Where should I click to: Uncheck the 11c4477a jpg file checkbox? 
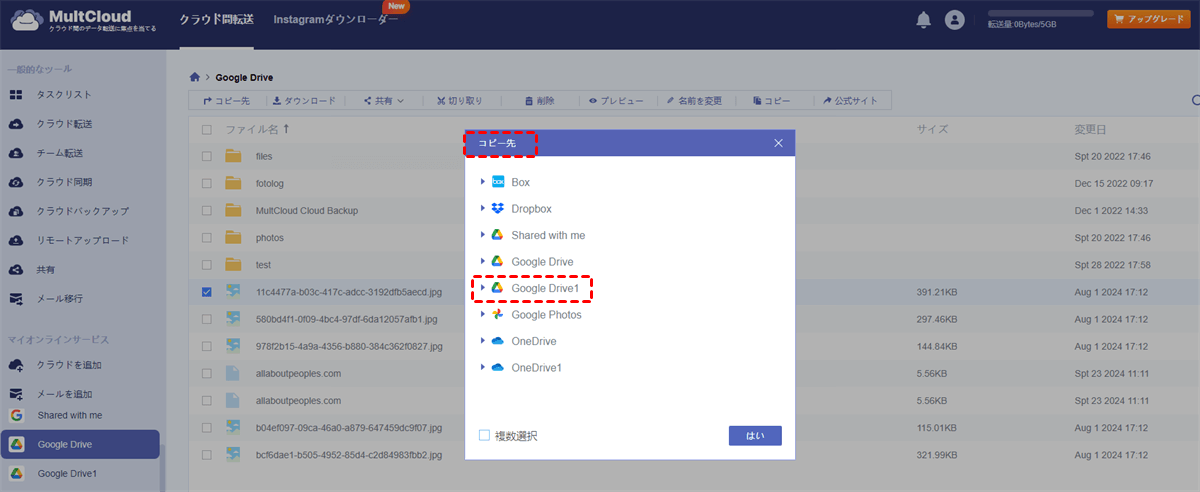pos(206,292)
